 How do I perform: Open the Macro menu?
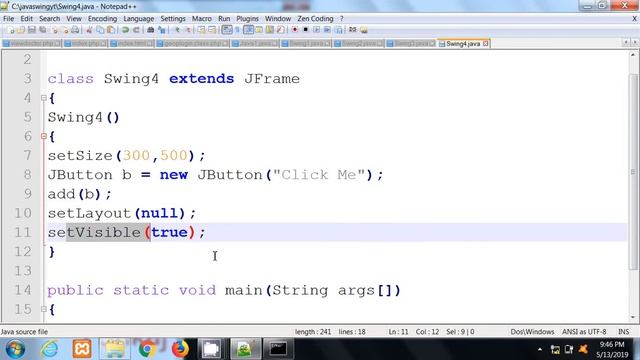click(202, 19)
